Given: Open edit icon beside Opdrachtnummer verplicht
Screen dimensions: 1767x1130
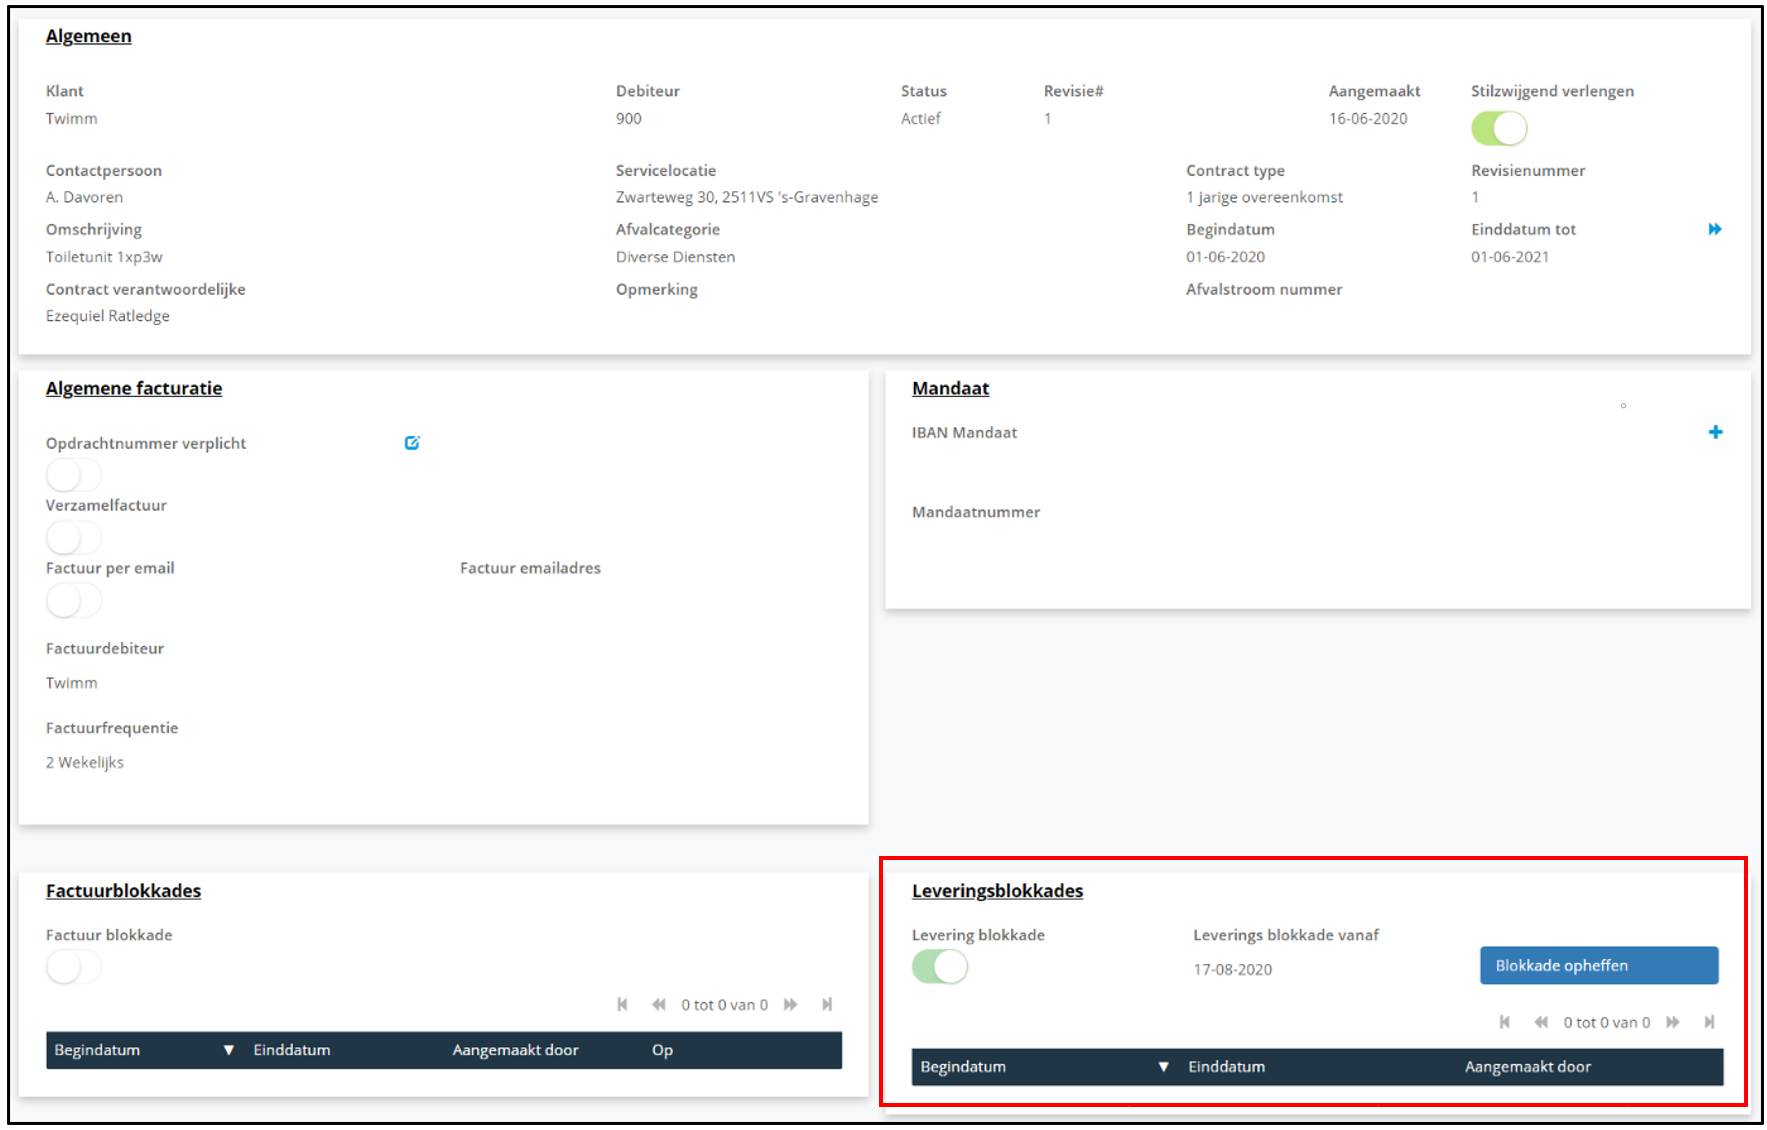Looking at the screenshot, I should pyautogui.click(x=412, y=442).
